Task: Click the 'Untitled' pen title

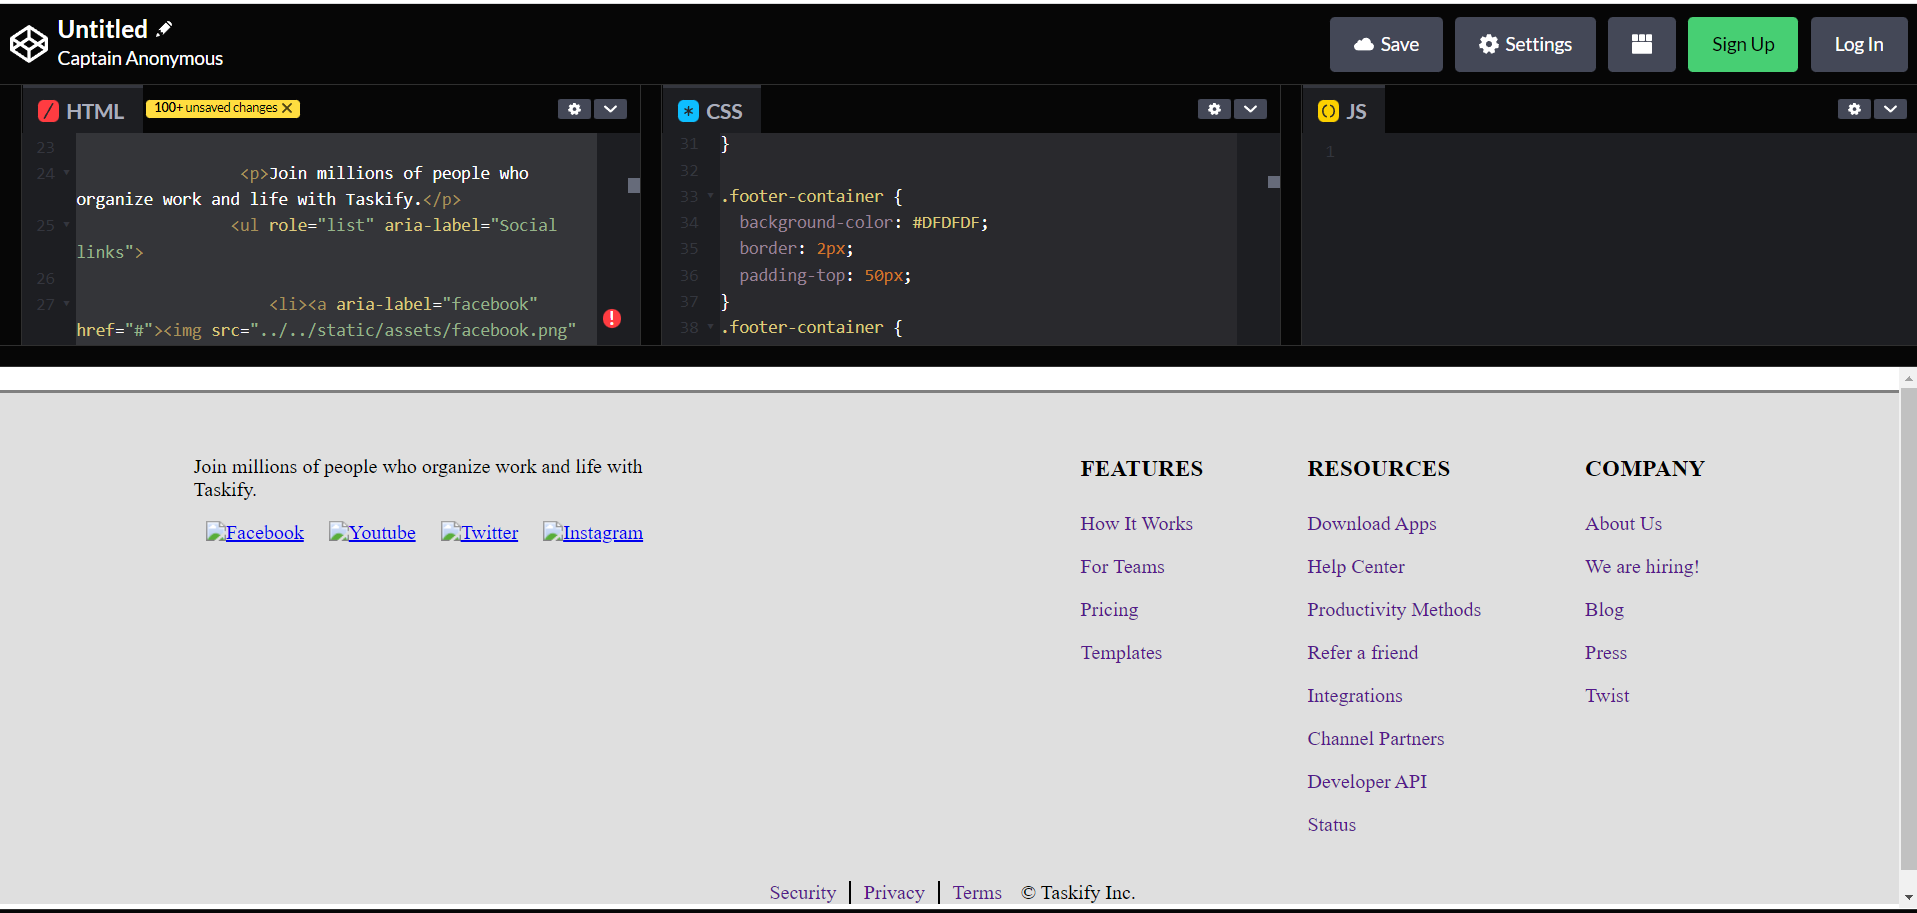Action: pos(102,29)
